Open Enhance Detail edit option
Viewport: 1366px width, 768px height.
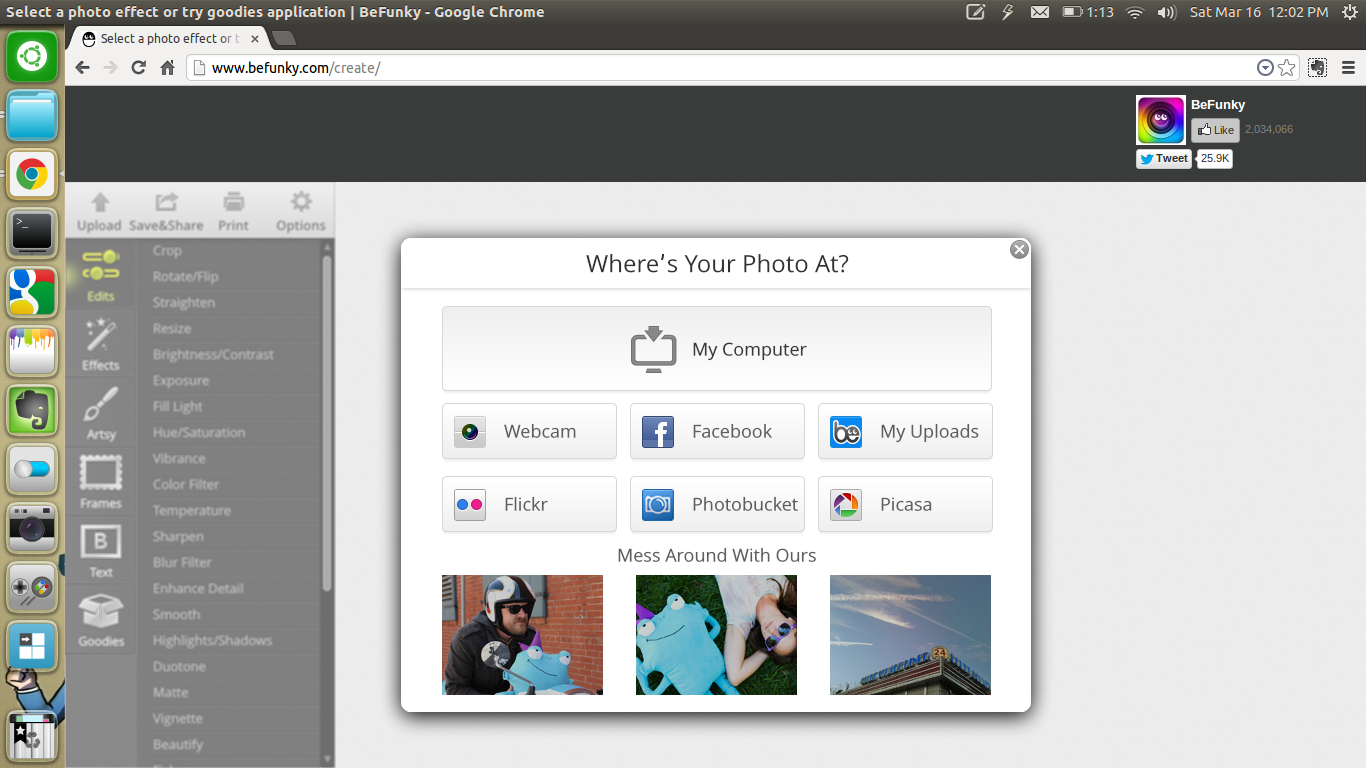tap(198, 588)
